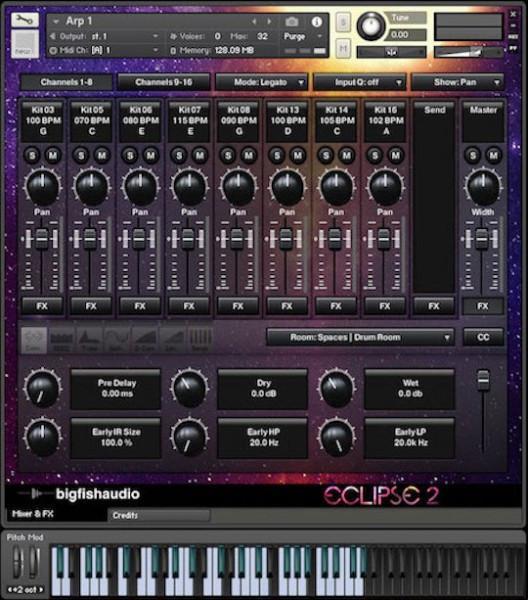The image size is (528, 600).
Task: Open instrument options with wrench icon
Action: tap(24, 20)
